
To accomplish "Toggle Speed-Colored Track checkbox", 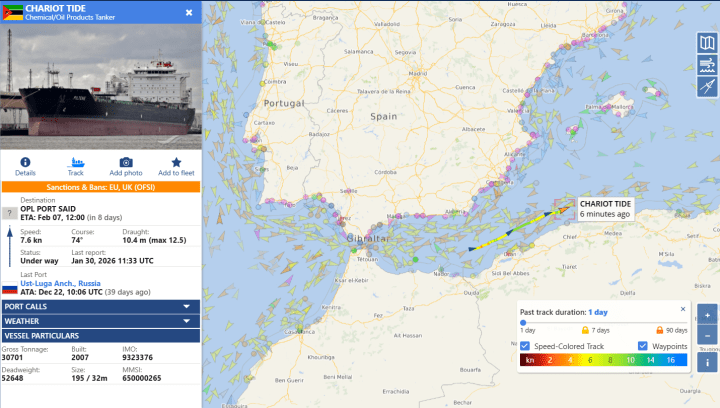I will click(x=525, y=346).
